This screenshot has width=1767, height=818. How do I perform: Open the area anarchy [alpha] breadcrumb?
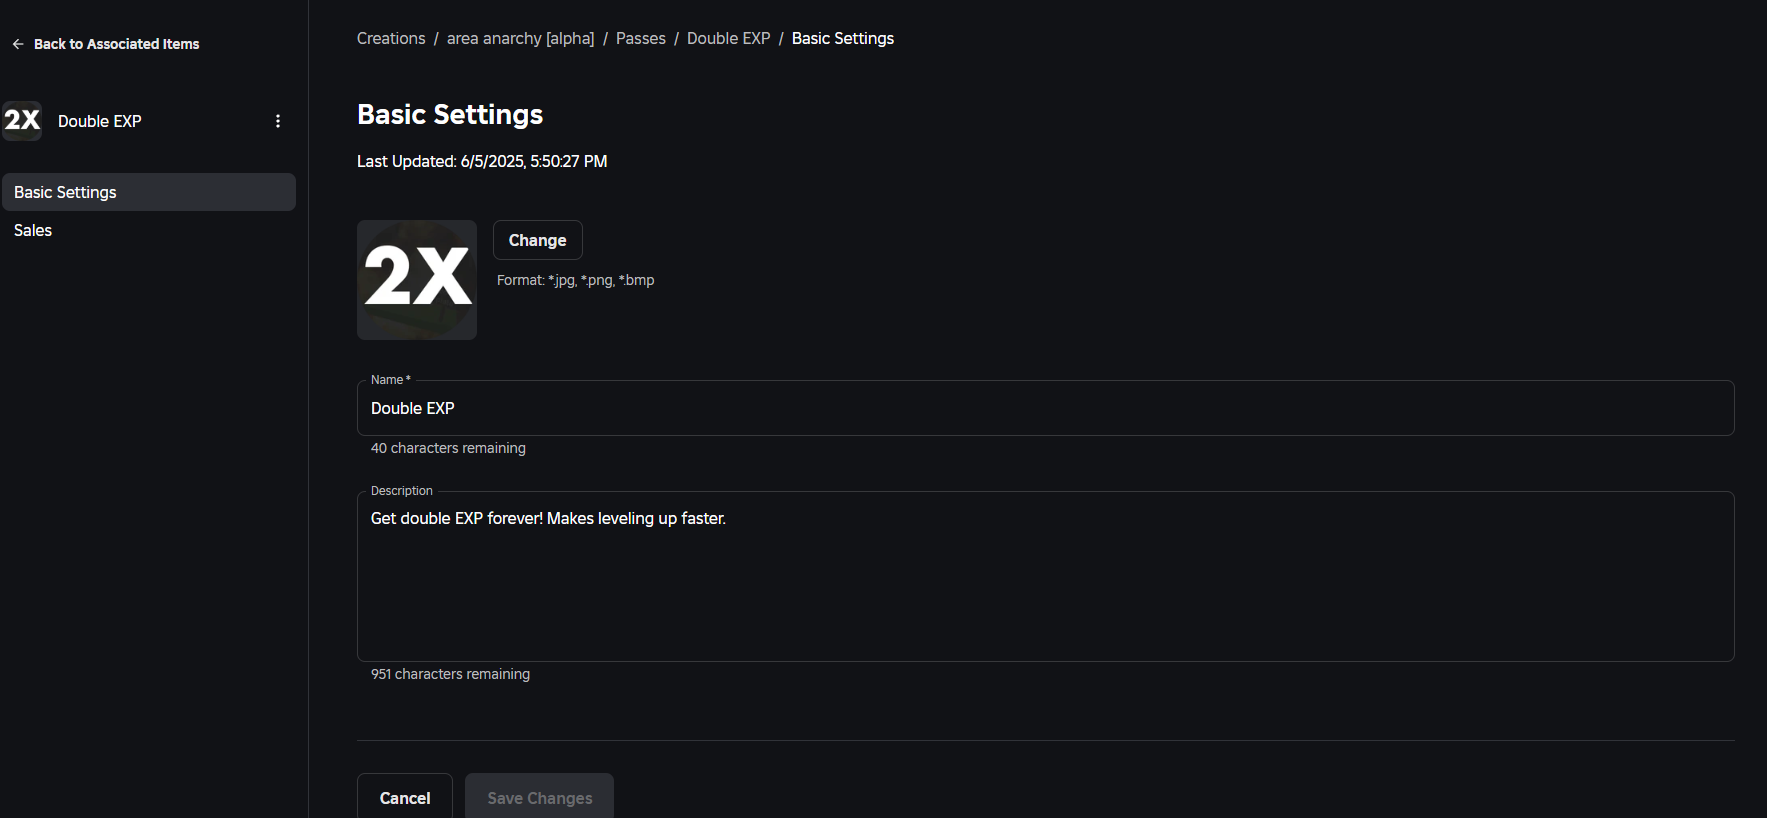coord(520,38)
